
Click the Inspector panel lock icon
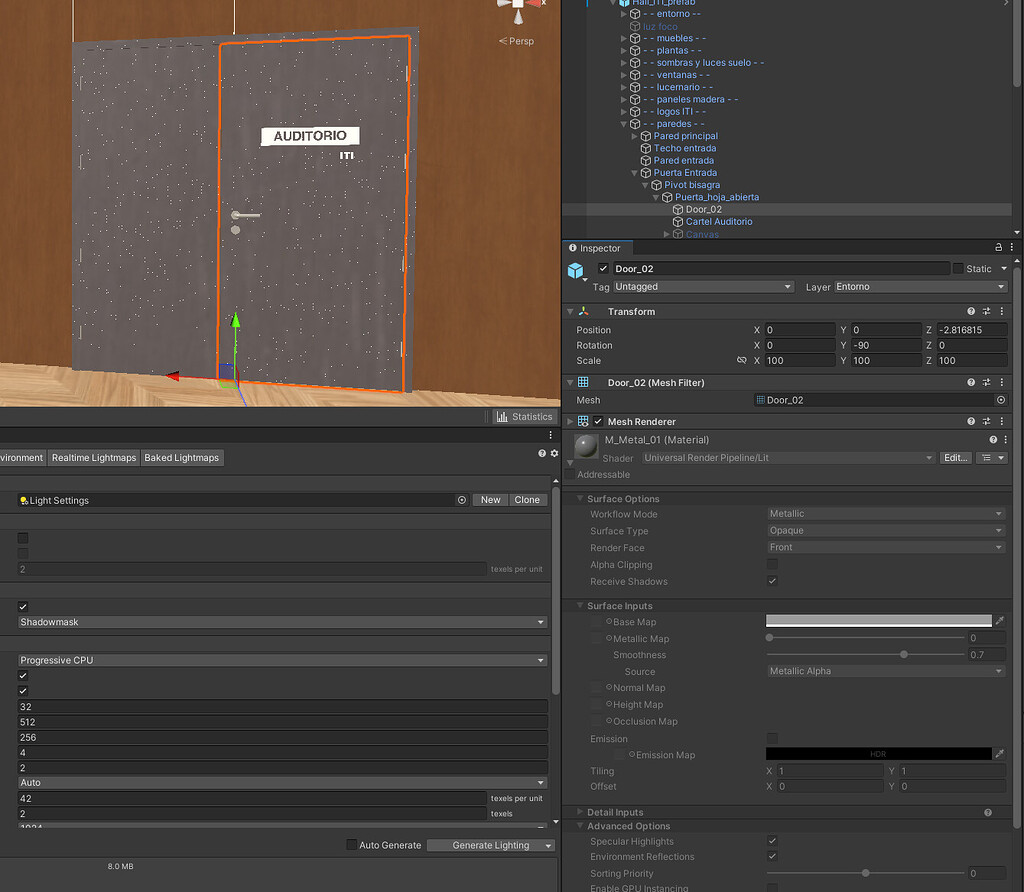[998, 247]
